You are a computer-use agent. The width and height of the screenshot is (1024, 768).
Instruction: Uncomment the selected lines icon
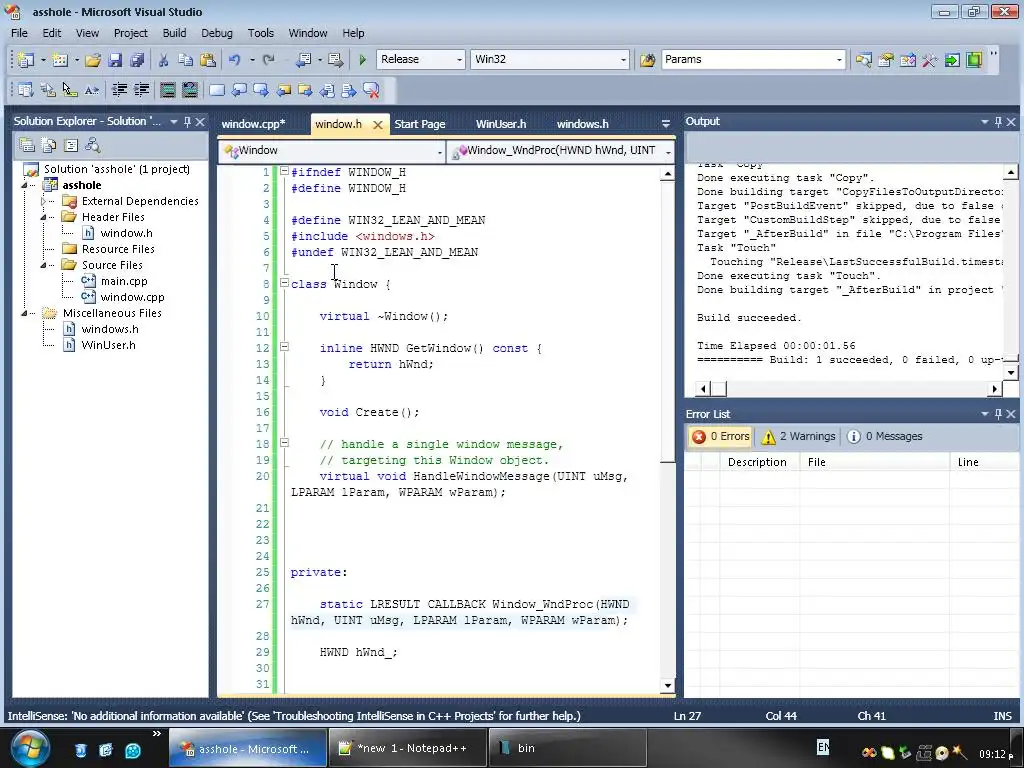click(190, 90)
